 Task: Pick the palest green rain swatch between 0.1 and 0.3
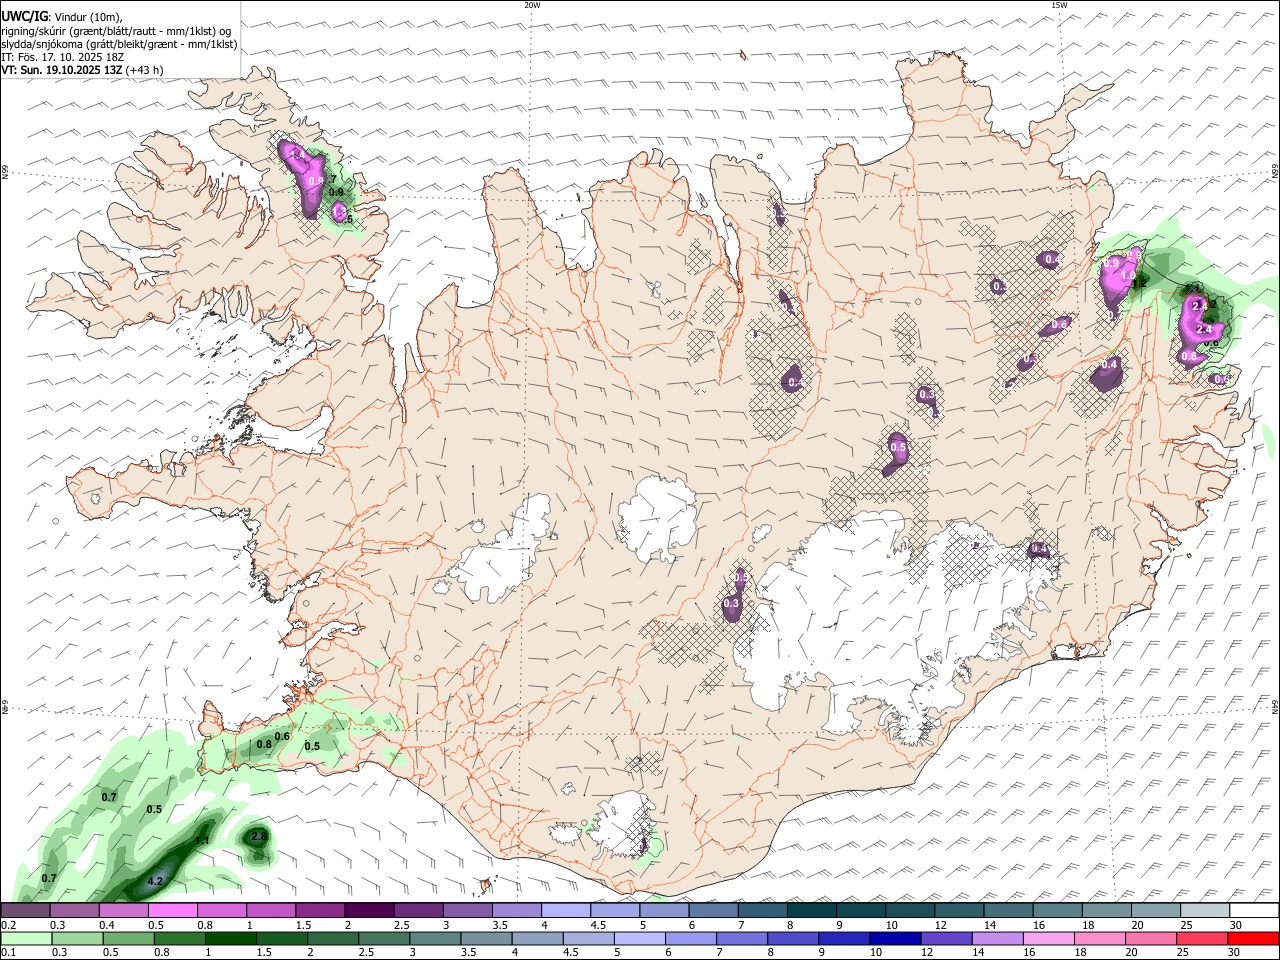26,939
